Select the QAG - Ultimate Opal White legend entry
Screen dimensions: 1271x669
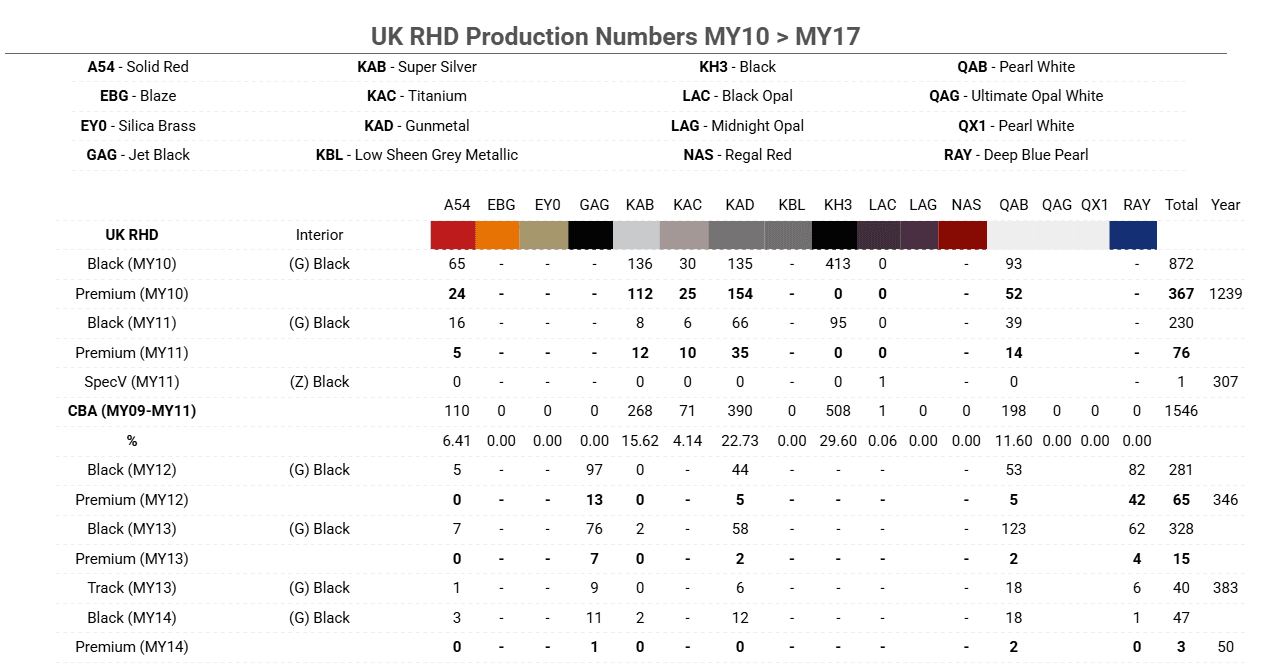pos(1016,96)
